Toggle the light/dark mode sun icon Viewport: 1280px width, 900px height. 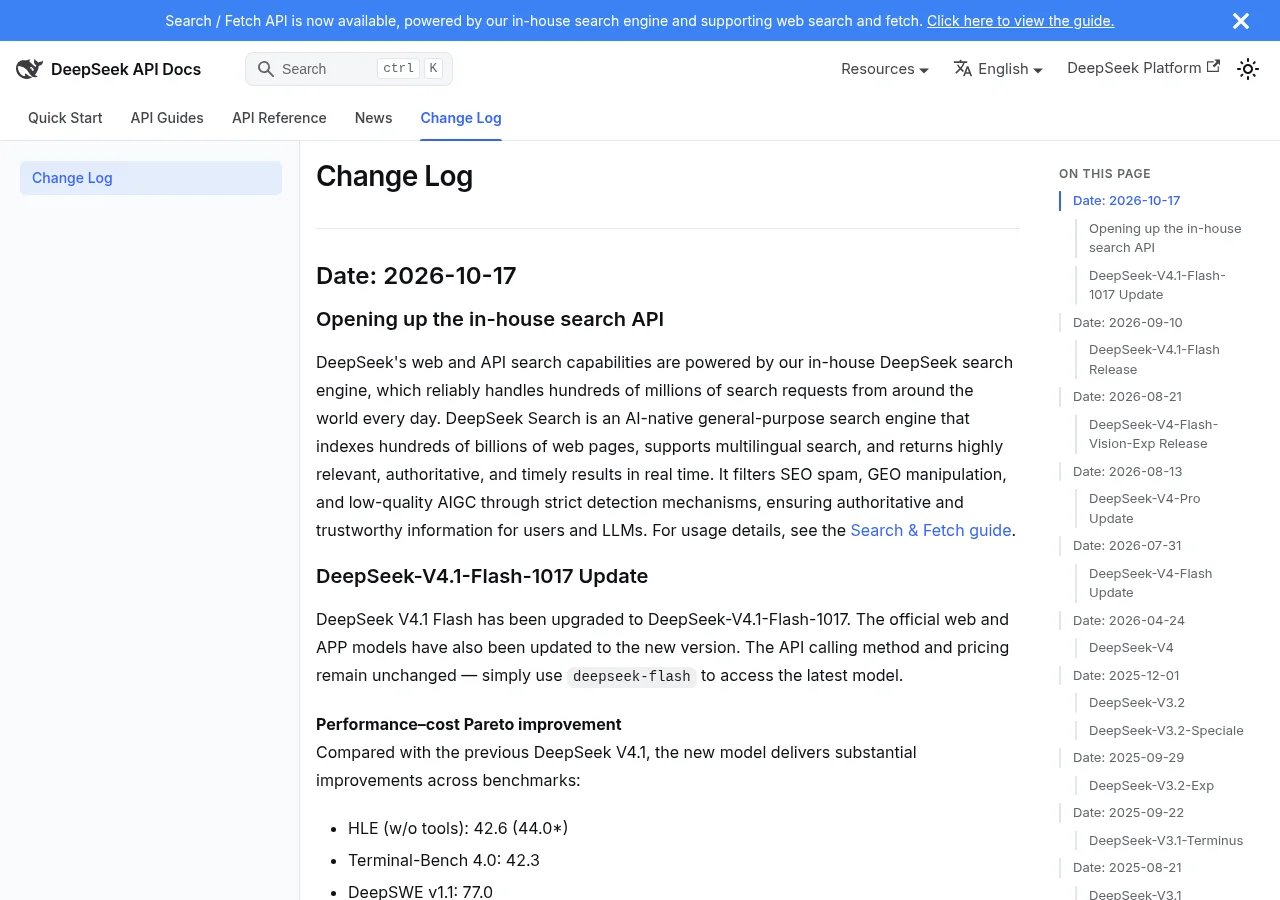click(1248, 69)
